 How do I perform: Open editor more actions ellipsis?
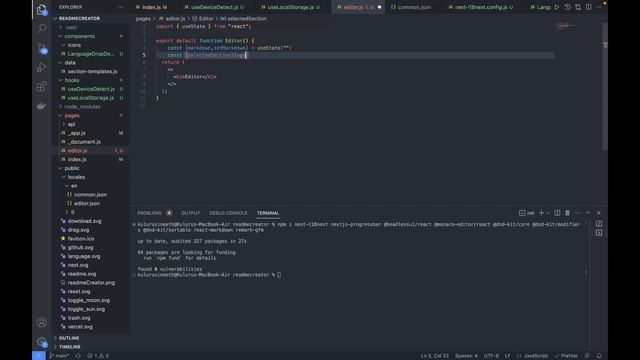point(599,7)
